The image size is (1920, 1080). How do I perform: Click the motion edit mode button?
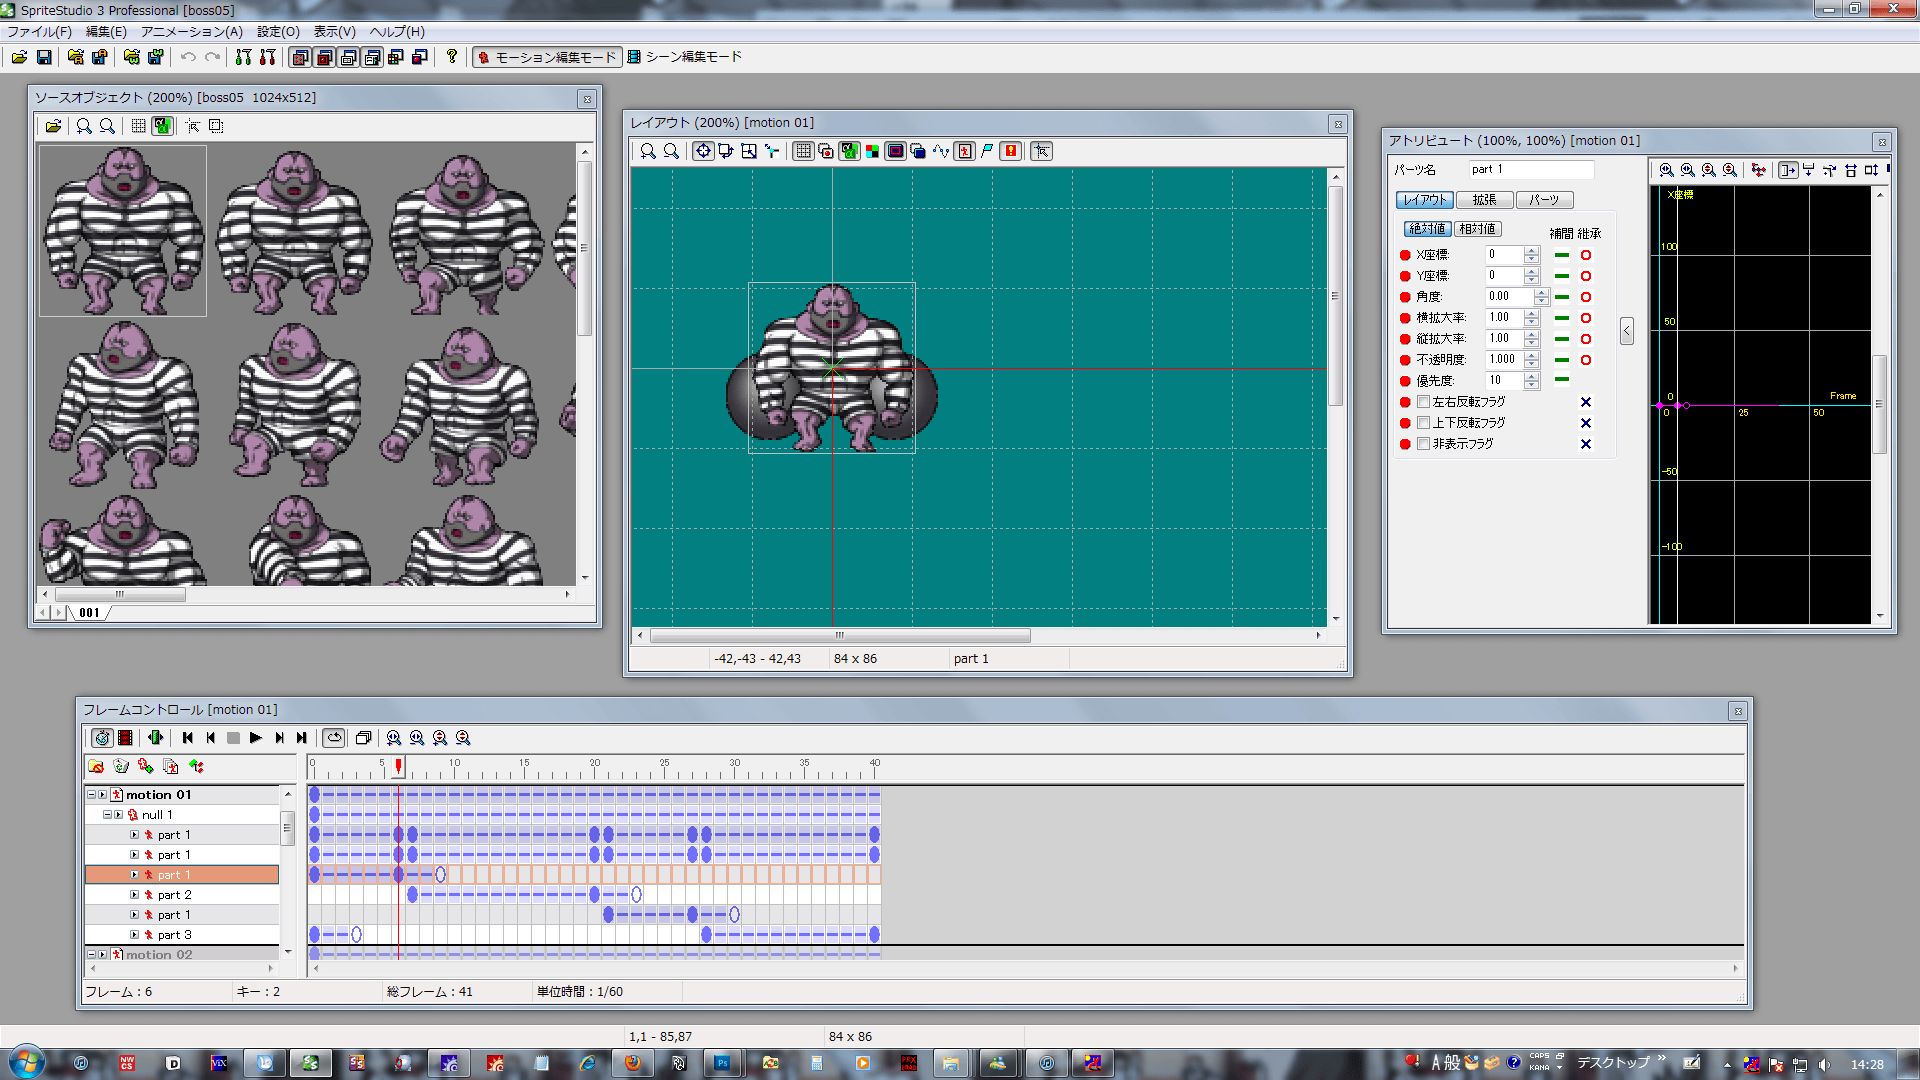547,57
